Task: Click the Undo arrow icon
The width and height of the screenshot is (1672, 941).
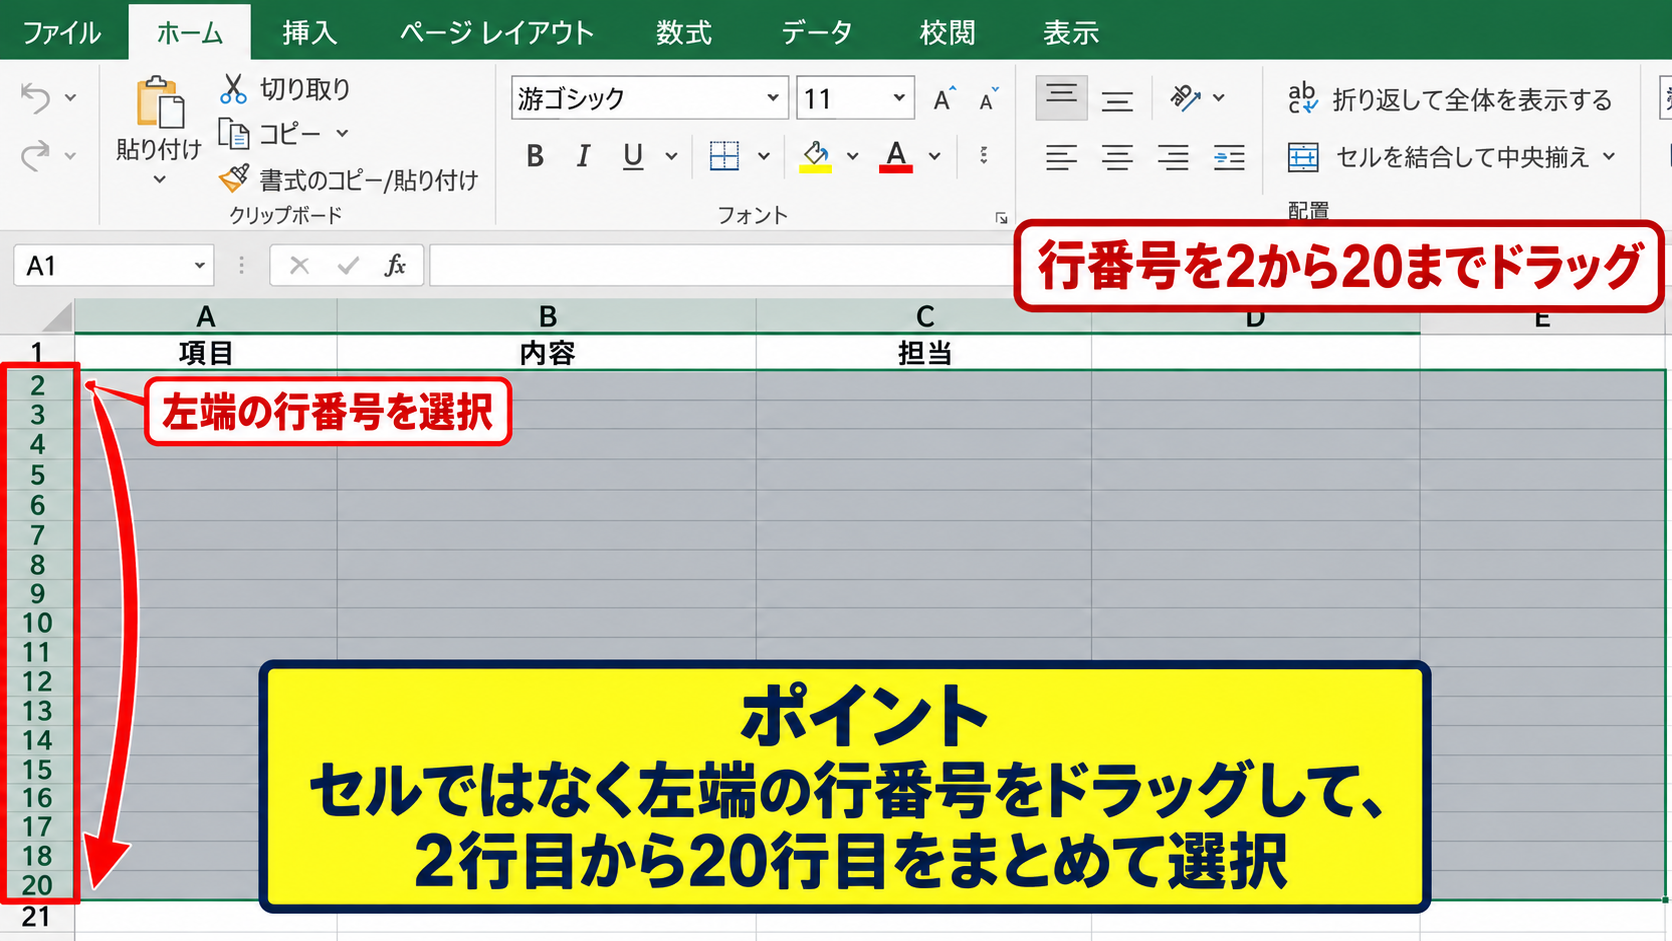Action: tap(35, 97)
